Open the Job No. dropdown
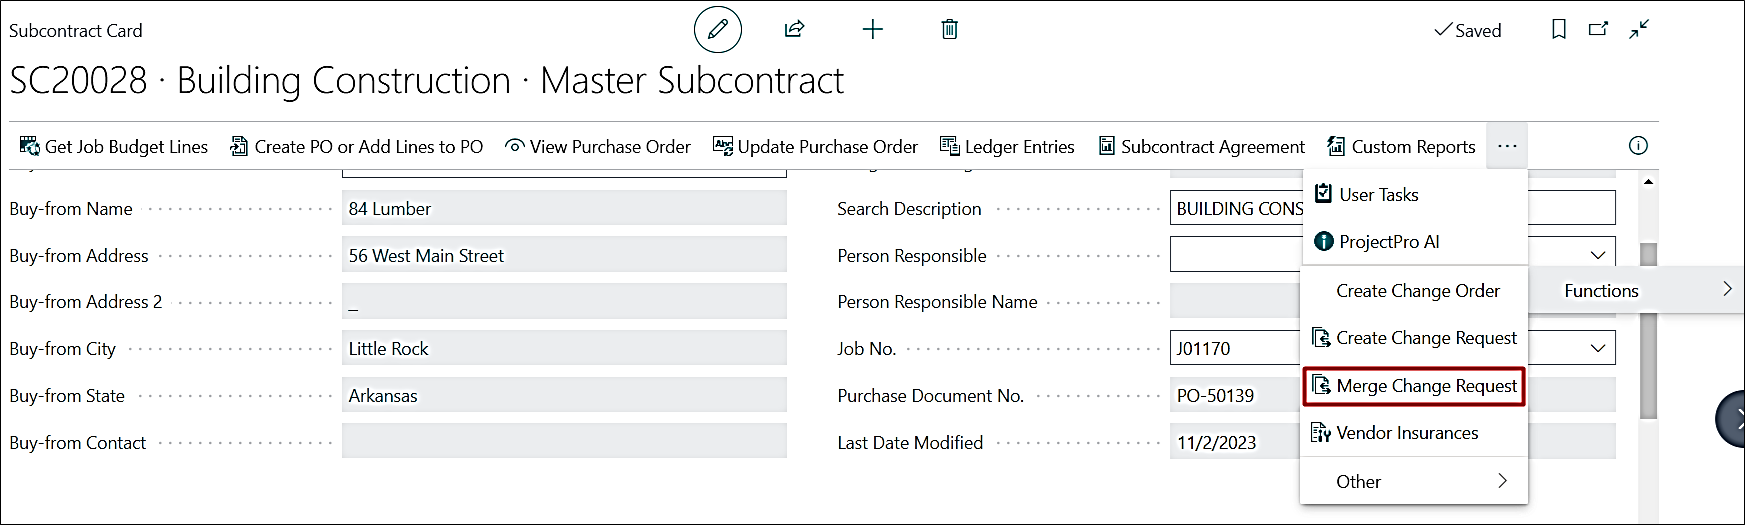The width and height of the screenshot is (1745, 525). (x=1597, y=348)
